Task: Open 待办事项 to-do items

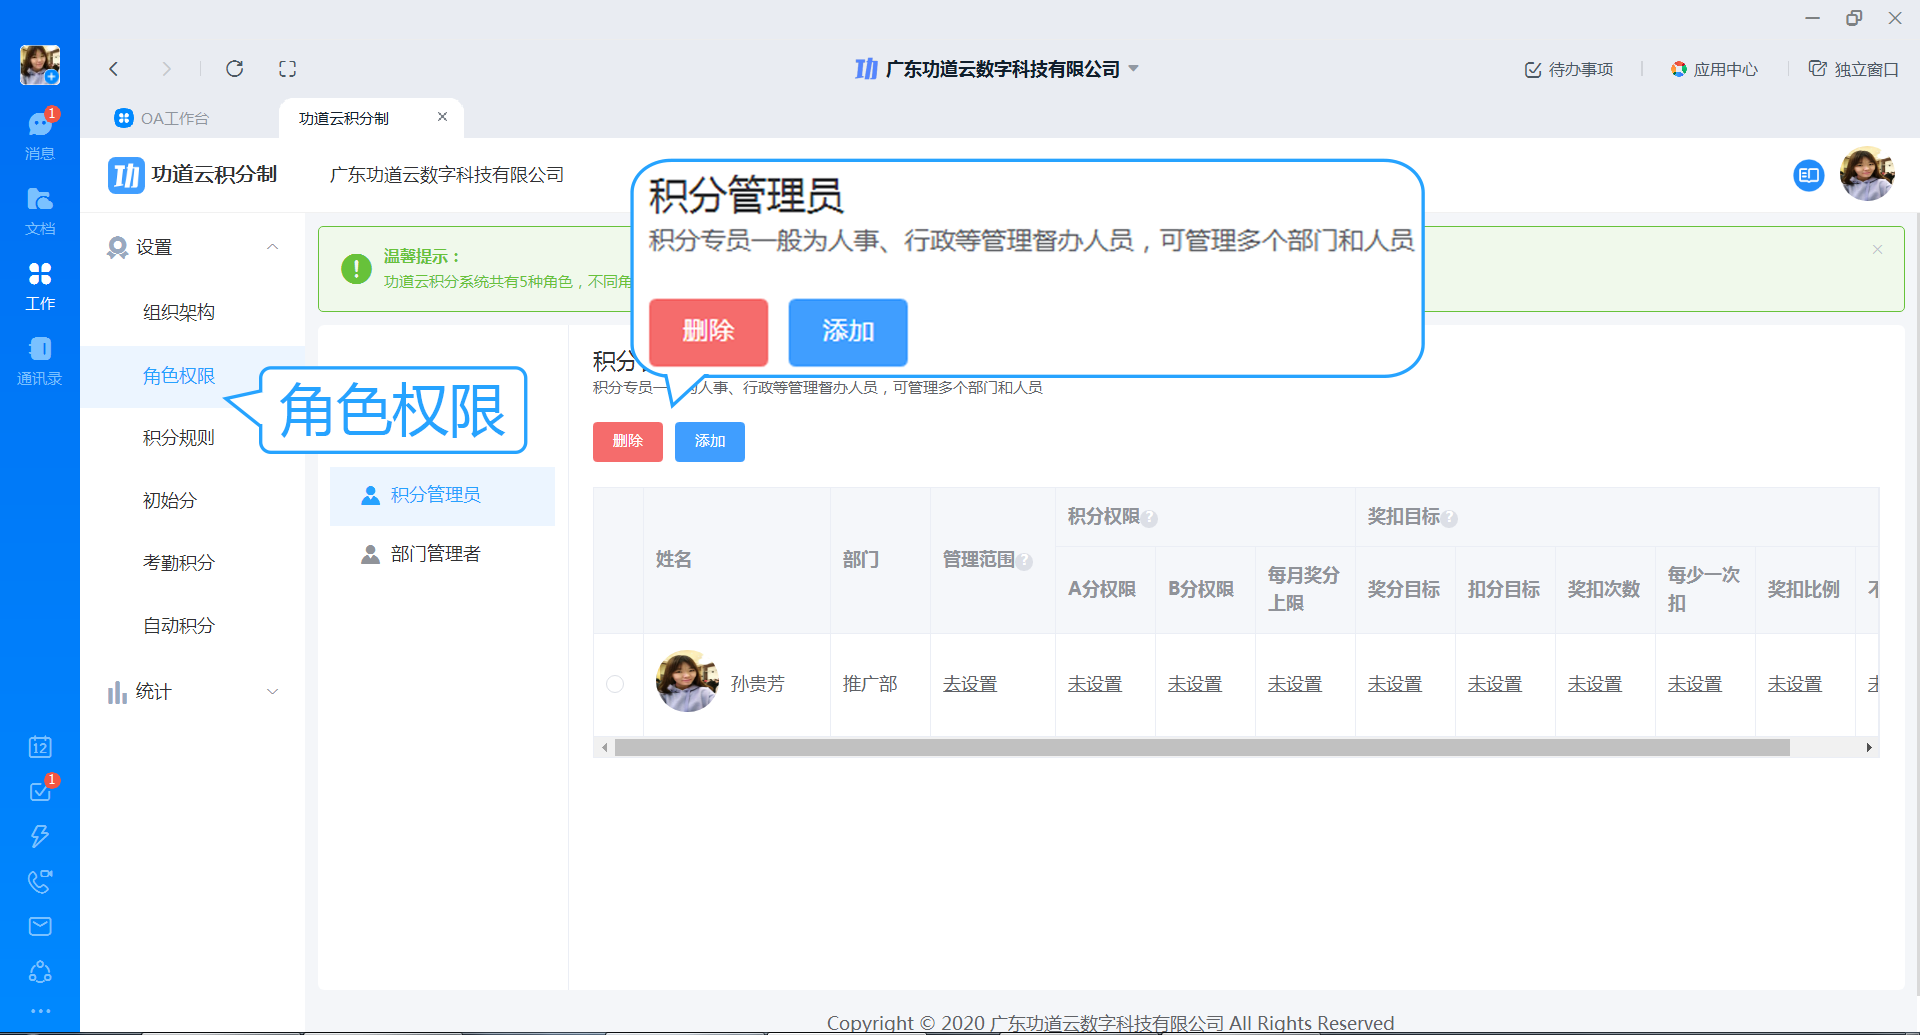Action: (1568, 69)
